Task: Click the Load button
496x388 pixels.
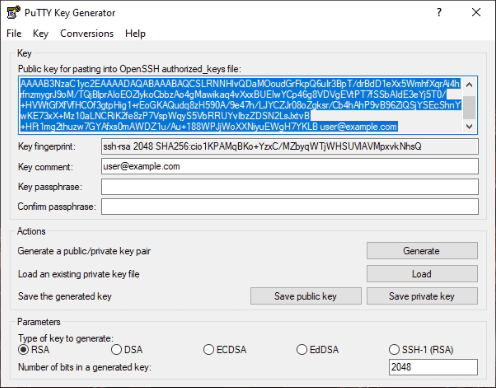Action: (422, 274)
